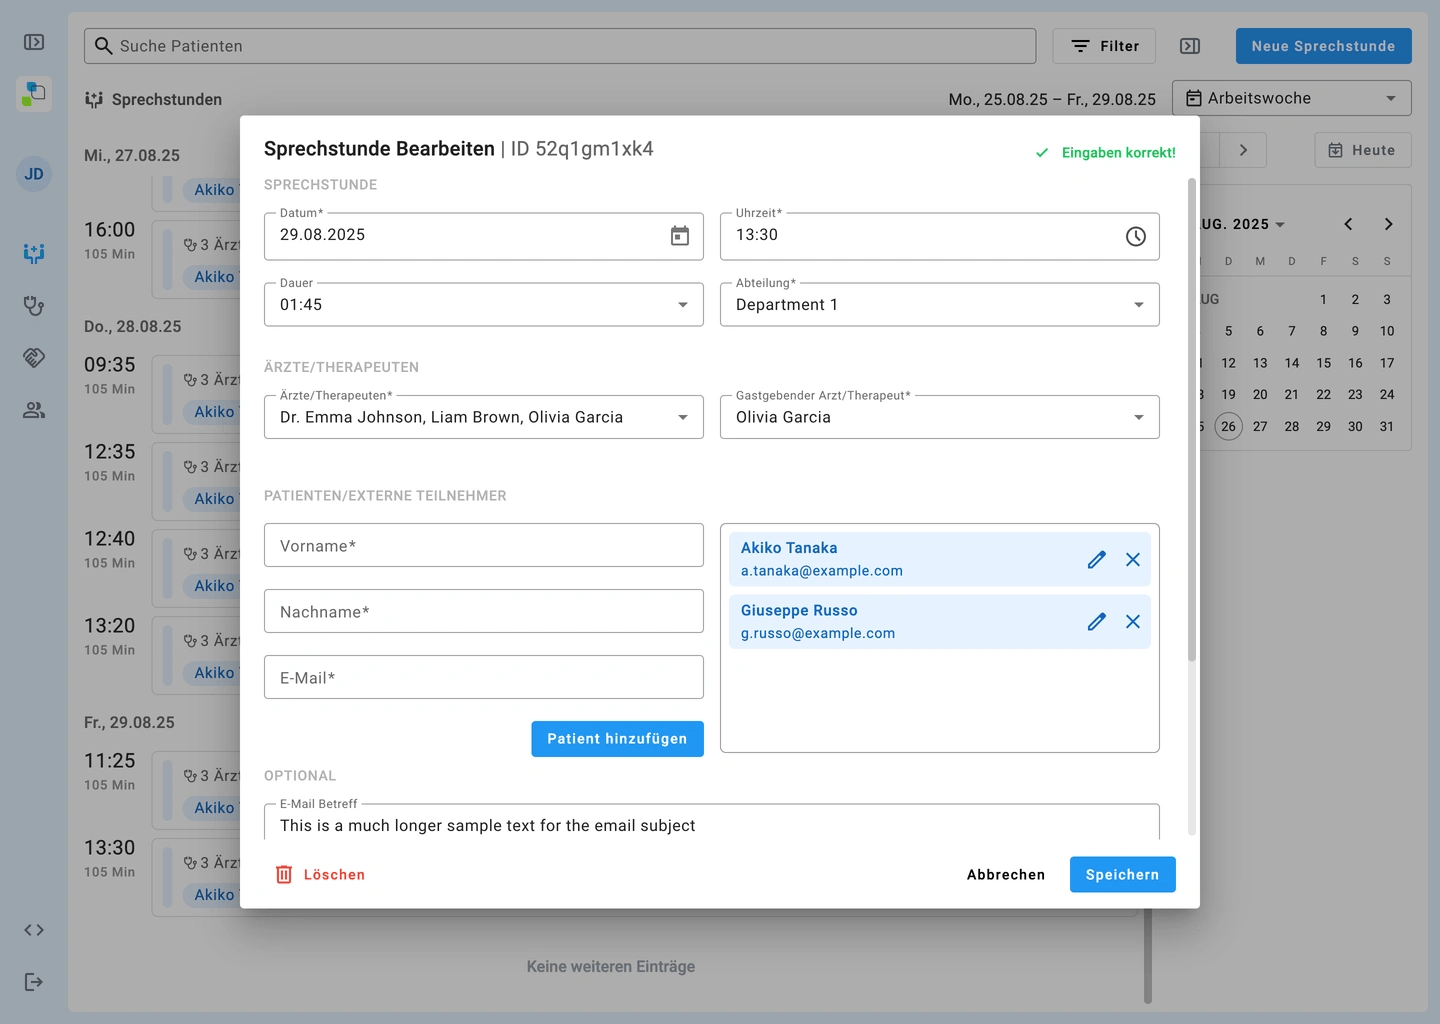Open the date picker calendar icon
The height and width of the screenshot is (1024, 1440).
(679, 236)
